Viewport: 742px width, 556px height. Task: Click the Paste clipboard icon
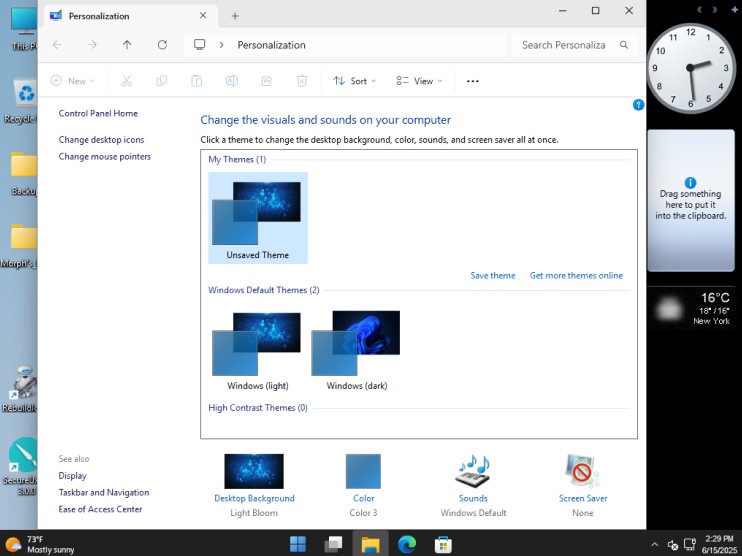click(196, 81)
